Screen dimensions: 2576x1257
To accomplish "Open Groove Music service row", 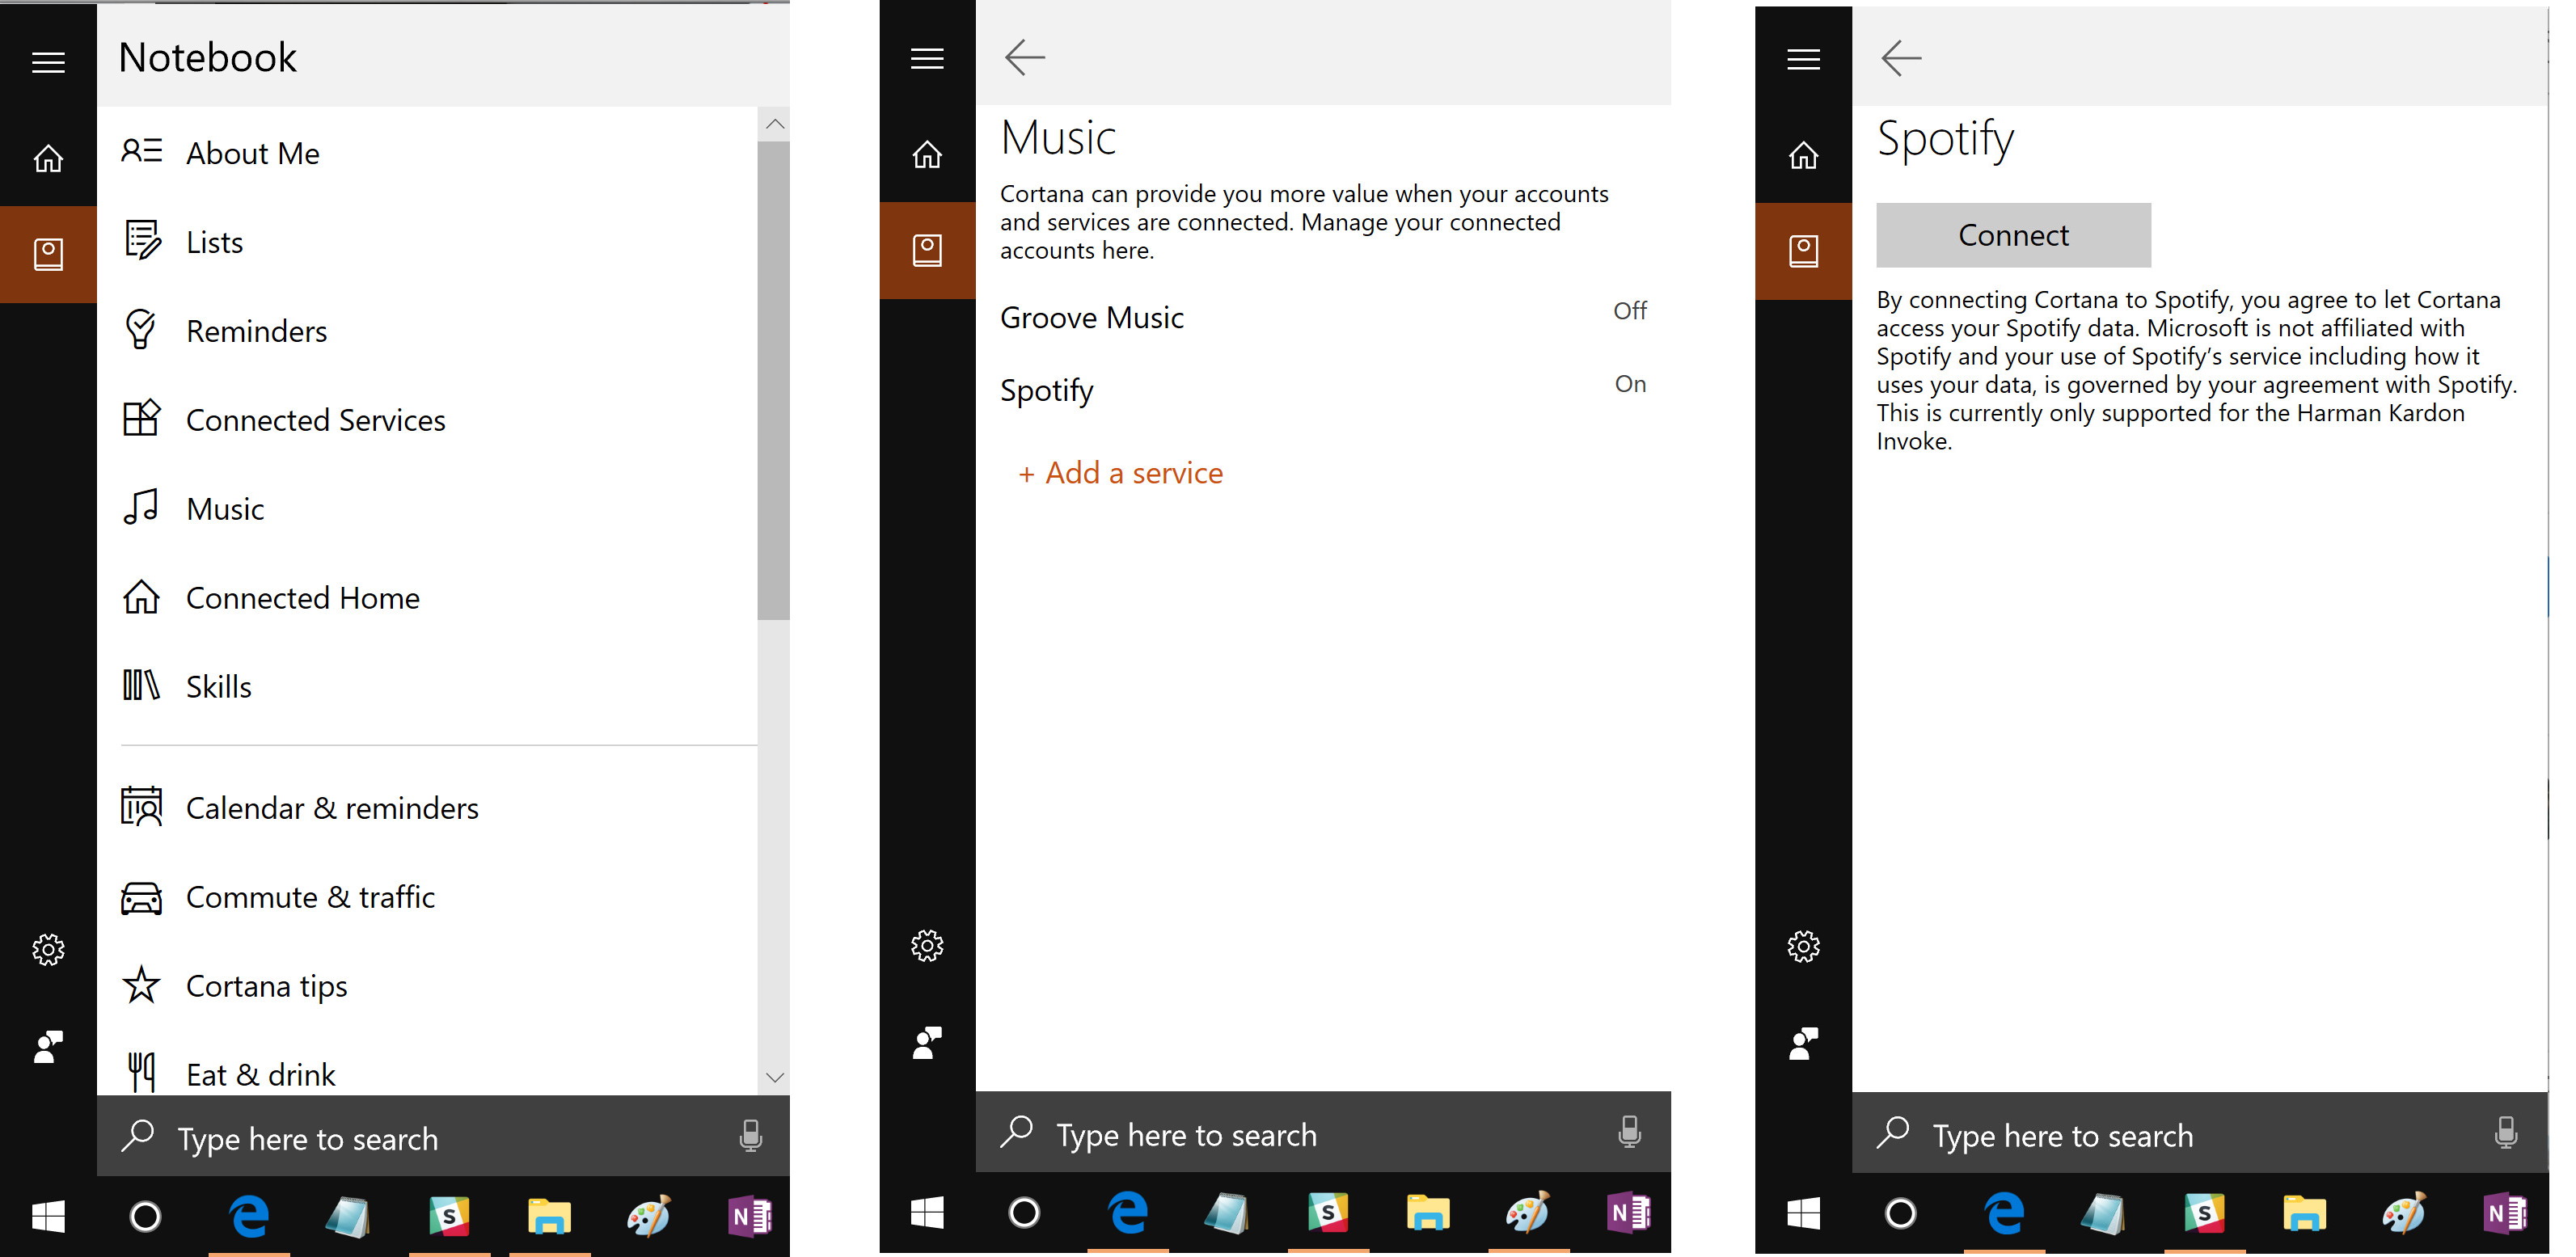I will 1323,317.
